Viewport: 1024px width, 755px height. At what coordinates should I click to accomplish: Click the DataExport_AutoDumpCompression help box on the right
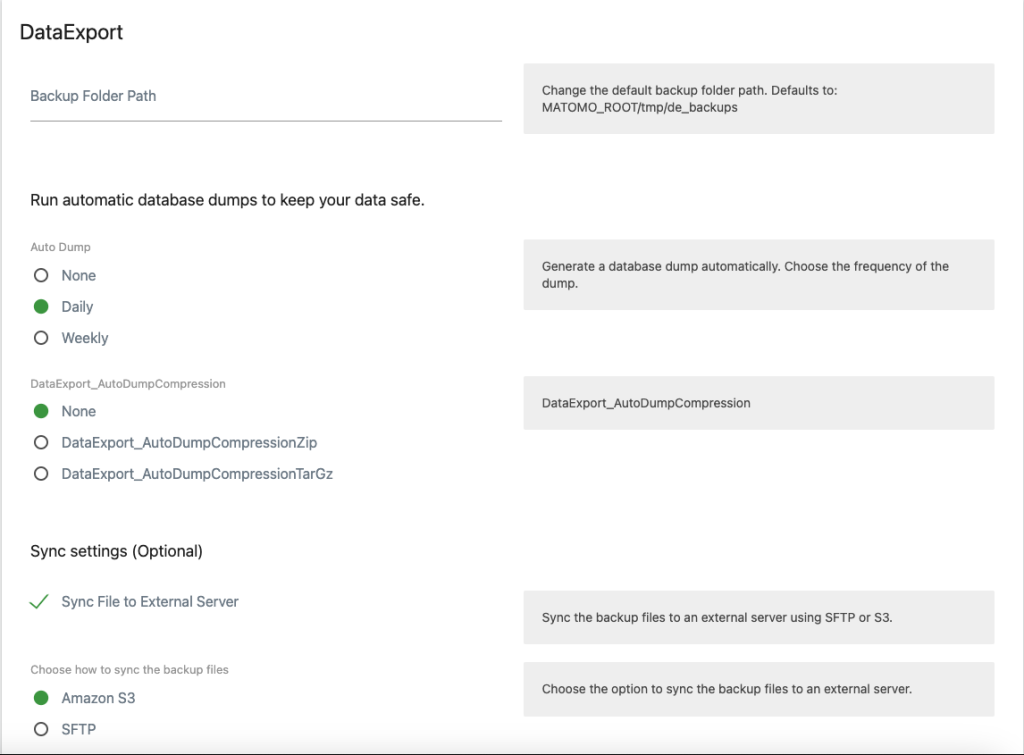pos(758,403)
